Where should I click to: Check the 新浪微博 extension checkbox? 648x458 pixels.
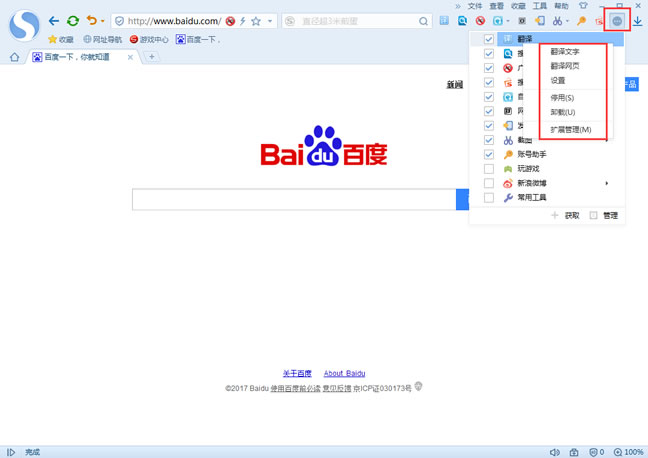[x=488, y=184]
